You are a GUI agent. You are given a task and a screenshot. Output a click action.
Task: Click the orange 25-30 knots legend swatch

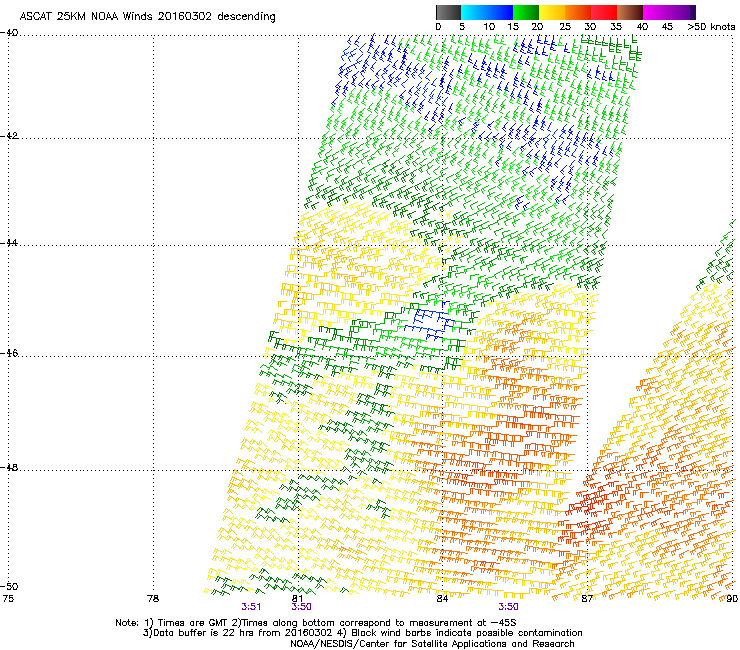point(578,12)
